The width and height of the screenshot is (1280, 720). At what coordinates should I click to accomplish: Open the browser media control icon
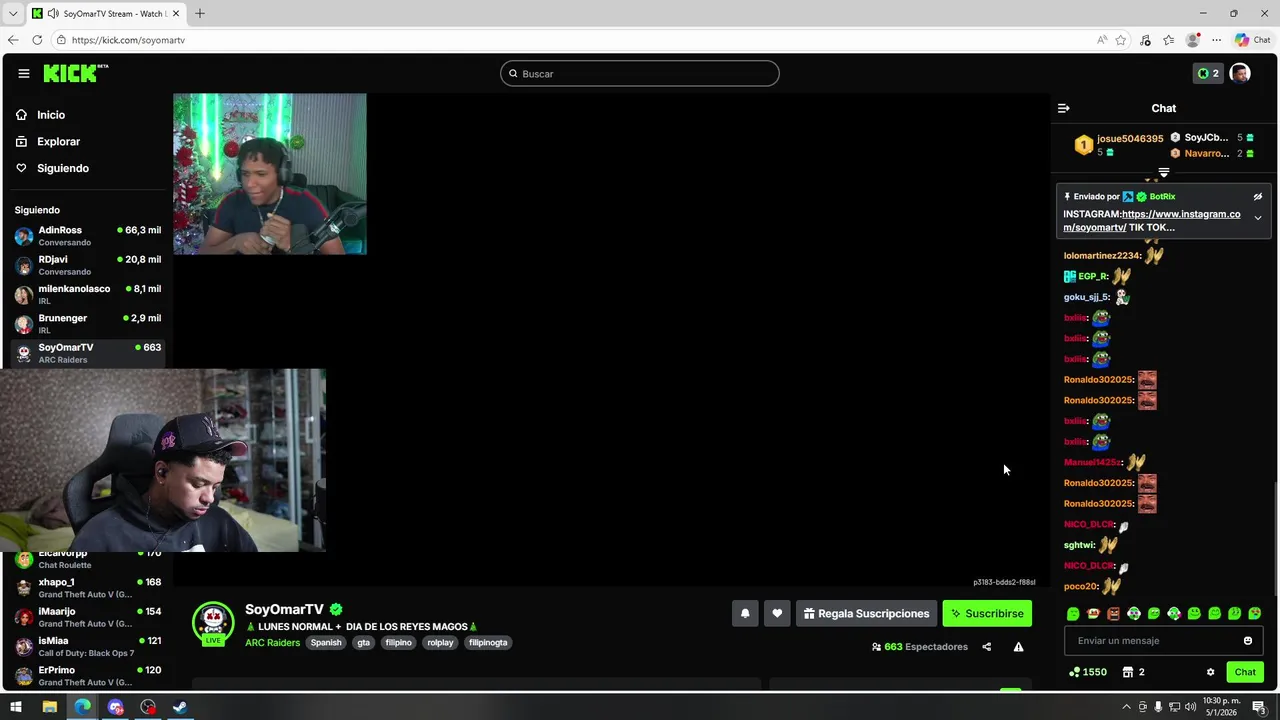tap(1145, 40)
